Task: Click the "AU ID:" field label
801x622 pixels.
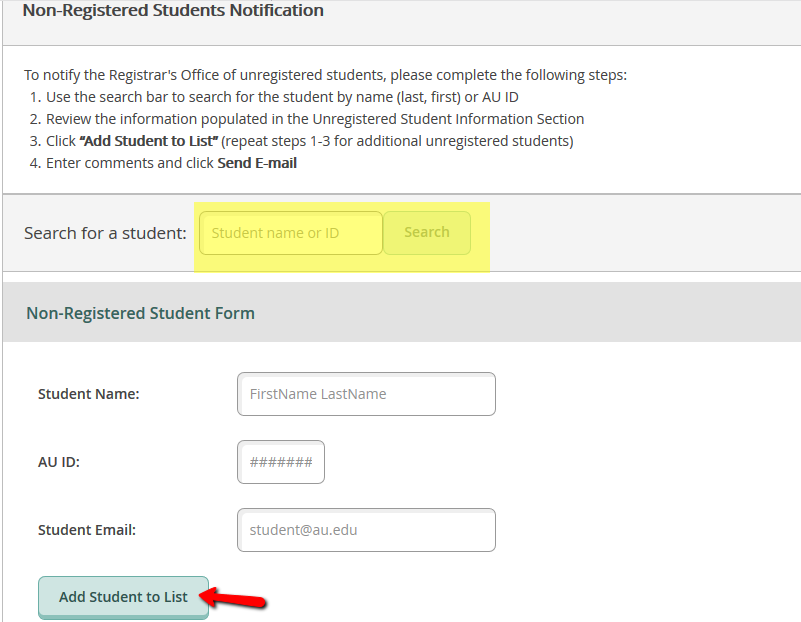Action: coord(58,462)
